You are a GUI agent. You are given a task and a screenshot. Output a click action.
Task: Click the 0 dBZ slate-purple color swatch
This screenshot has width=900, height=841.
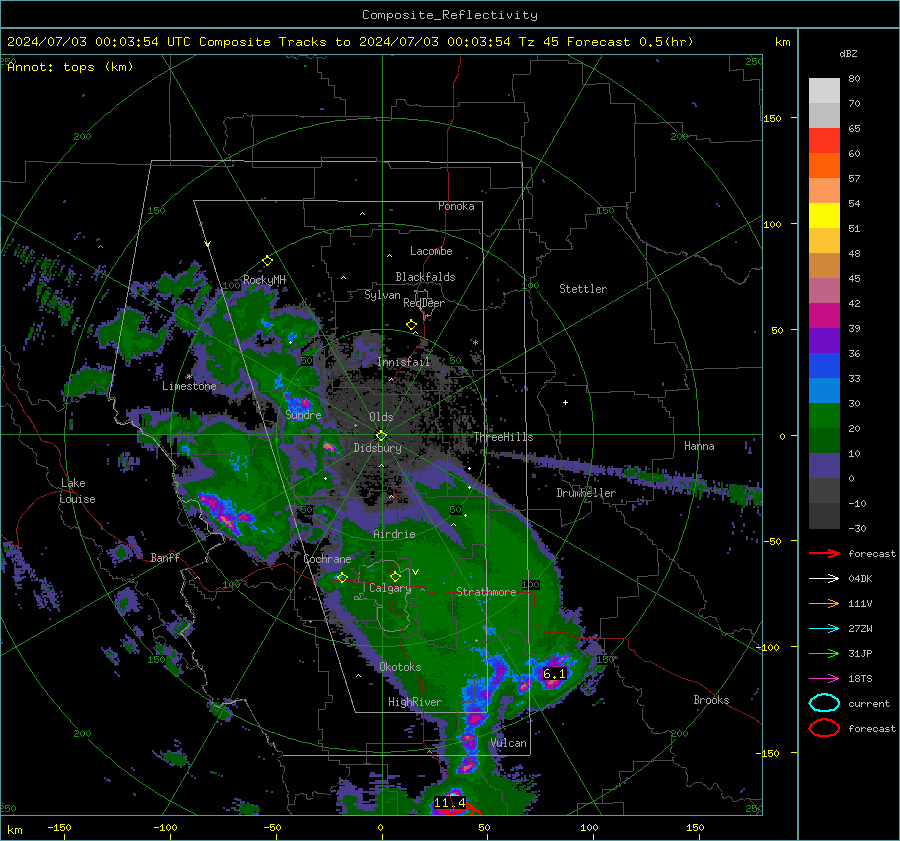(824, 465)
